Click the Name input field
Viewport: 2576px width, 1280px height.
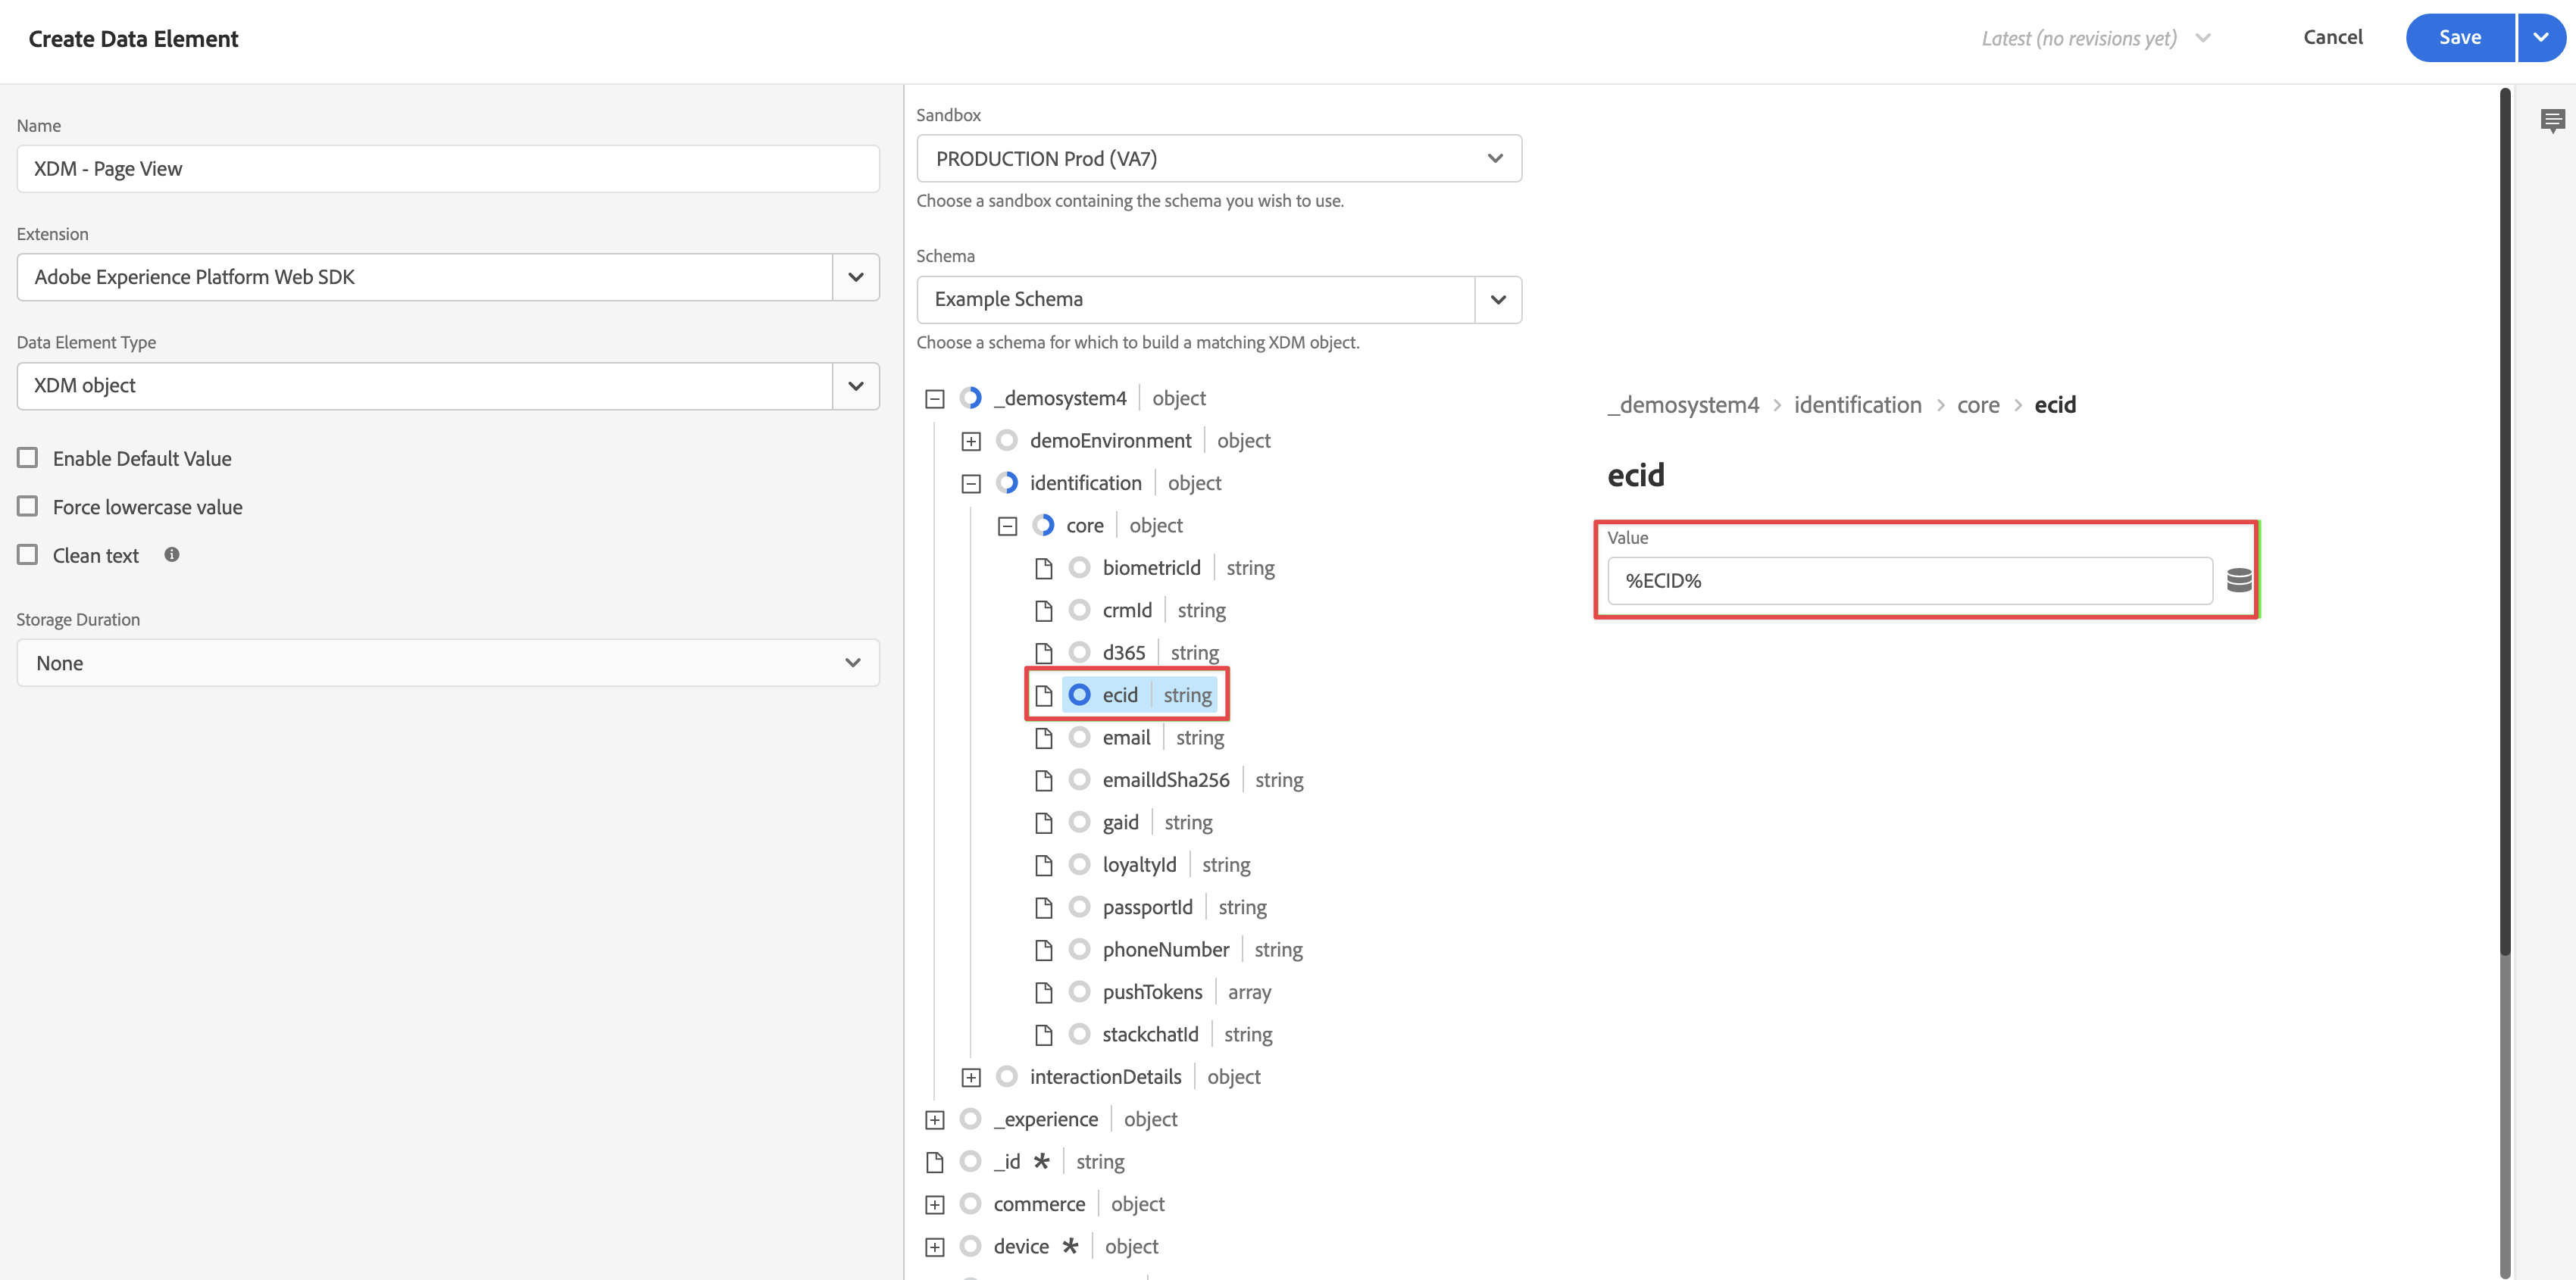click(x=447, y=168)
